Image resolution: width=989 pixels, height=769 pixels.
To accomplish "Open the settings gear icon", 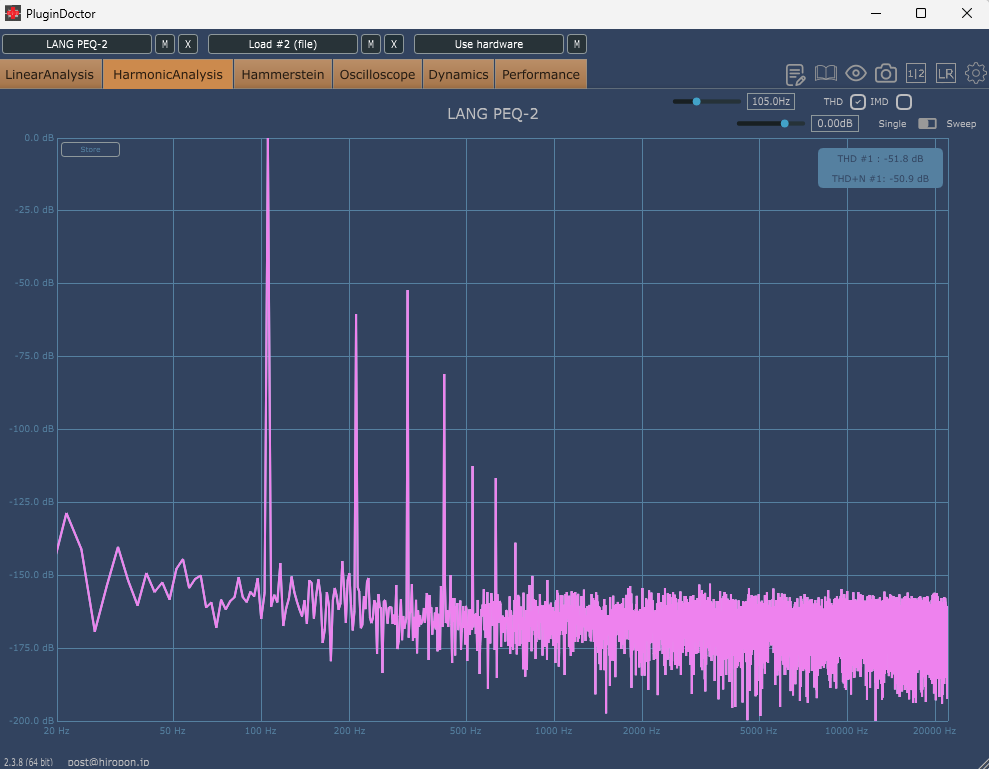I will 976,73.
